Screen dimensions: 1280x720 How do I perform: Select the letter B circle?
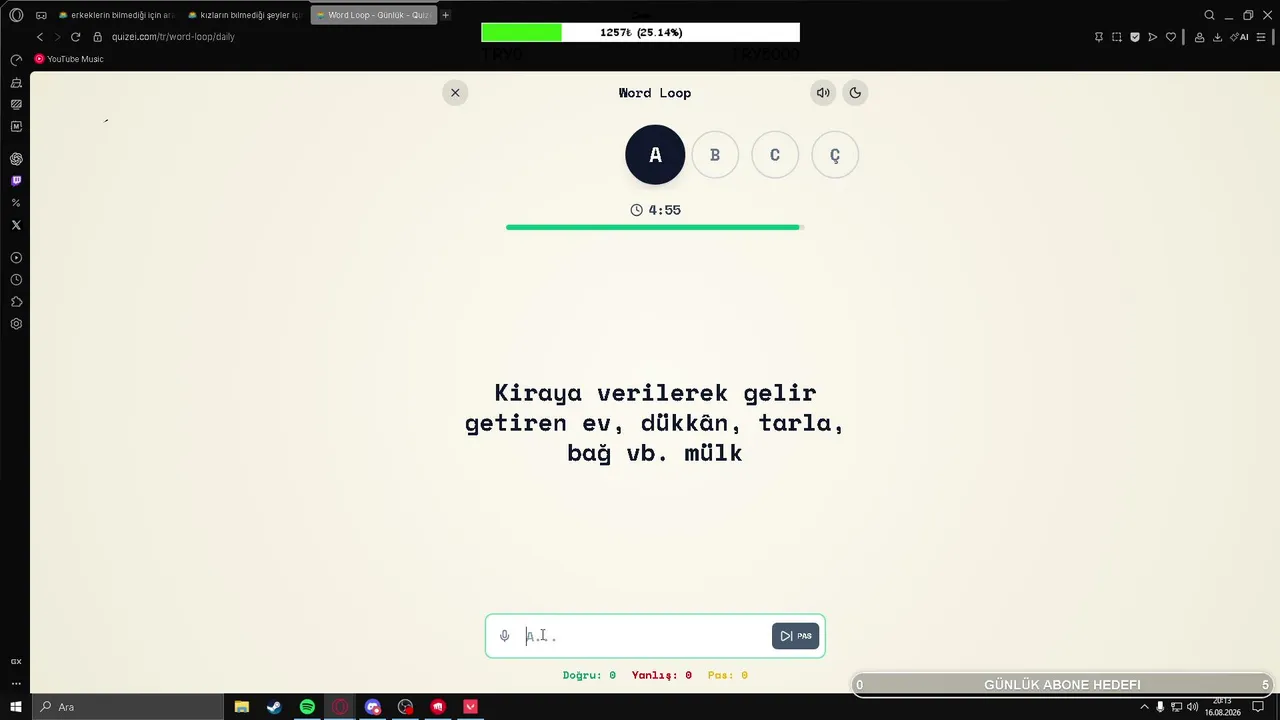[x=715, y=155]
